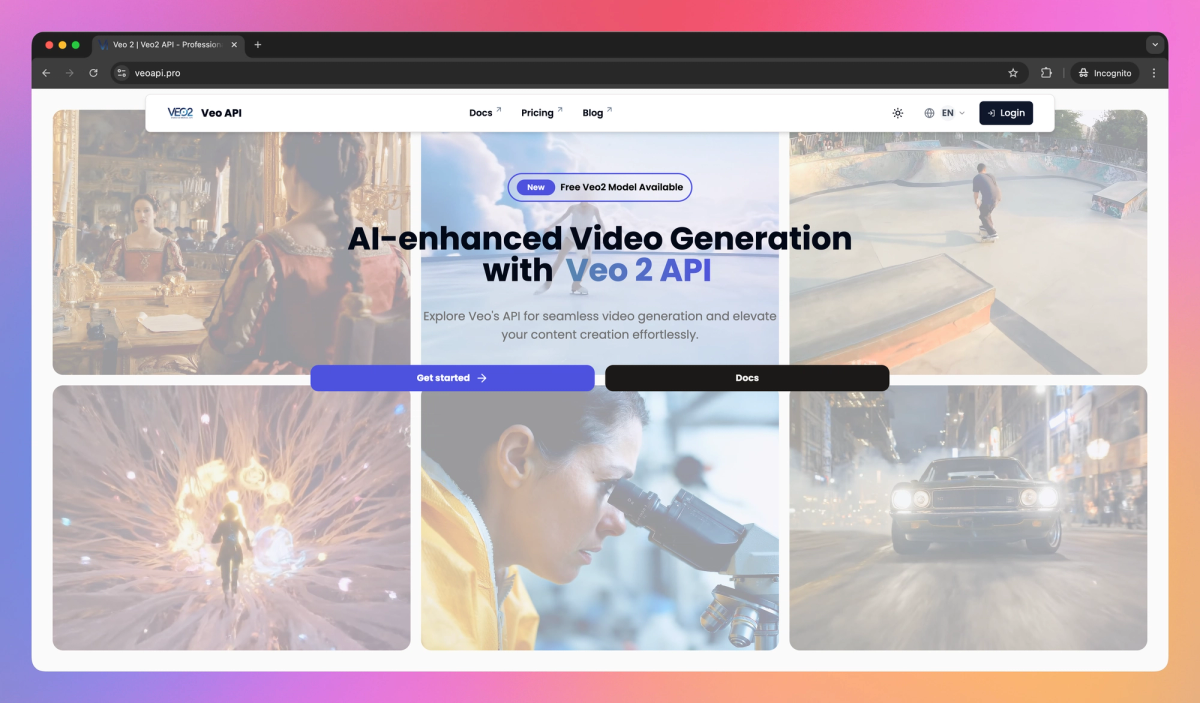Click the skateboarder skatepark video thumbnail
Viewport: 1200px width, 703px height.
pyautogui.click(x=968, y=242)
